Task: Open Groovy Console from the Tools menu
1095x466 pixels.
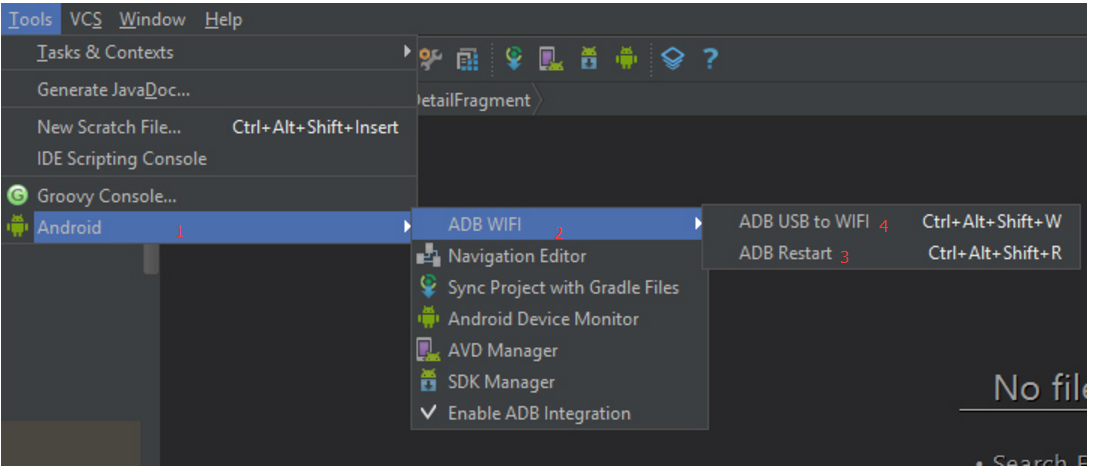Action: [107, 196]
